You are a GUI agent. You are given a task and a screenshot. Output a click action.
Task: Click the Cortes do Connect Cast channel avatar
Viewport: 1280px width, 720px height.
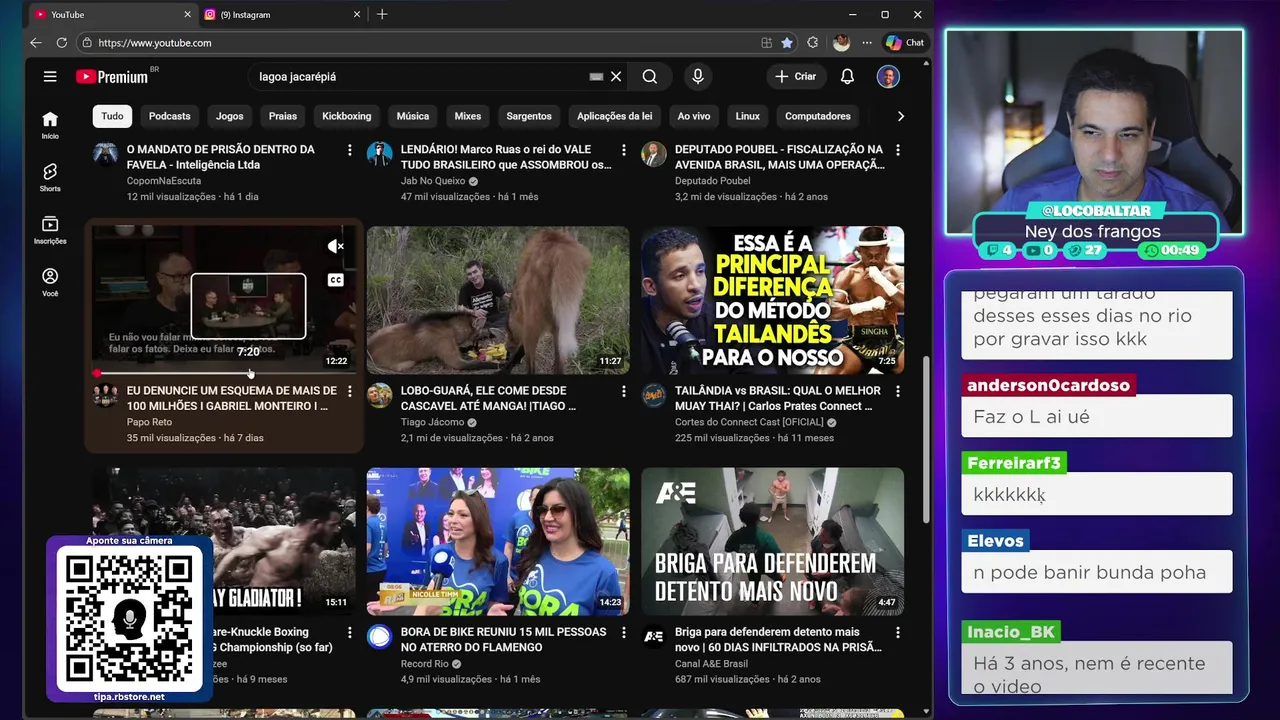(654, 395)
